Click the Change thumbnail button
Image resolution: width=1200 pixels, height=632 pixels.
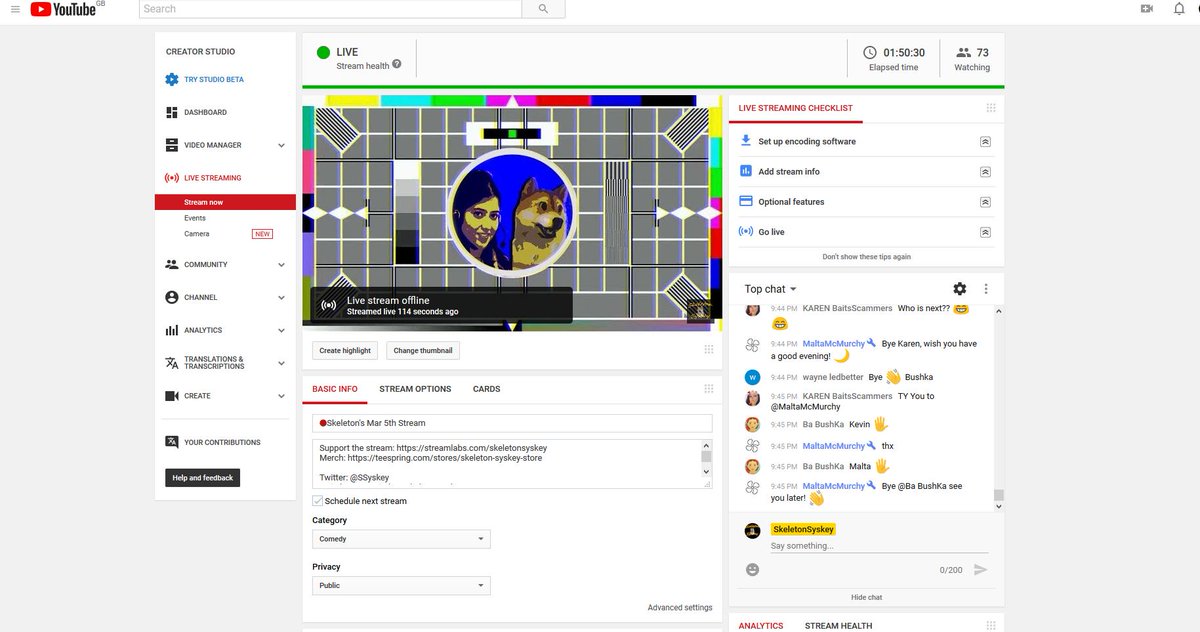423,351
